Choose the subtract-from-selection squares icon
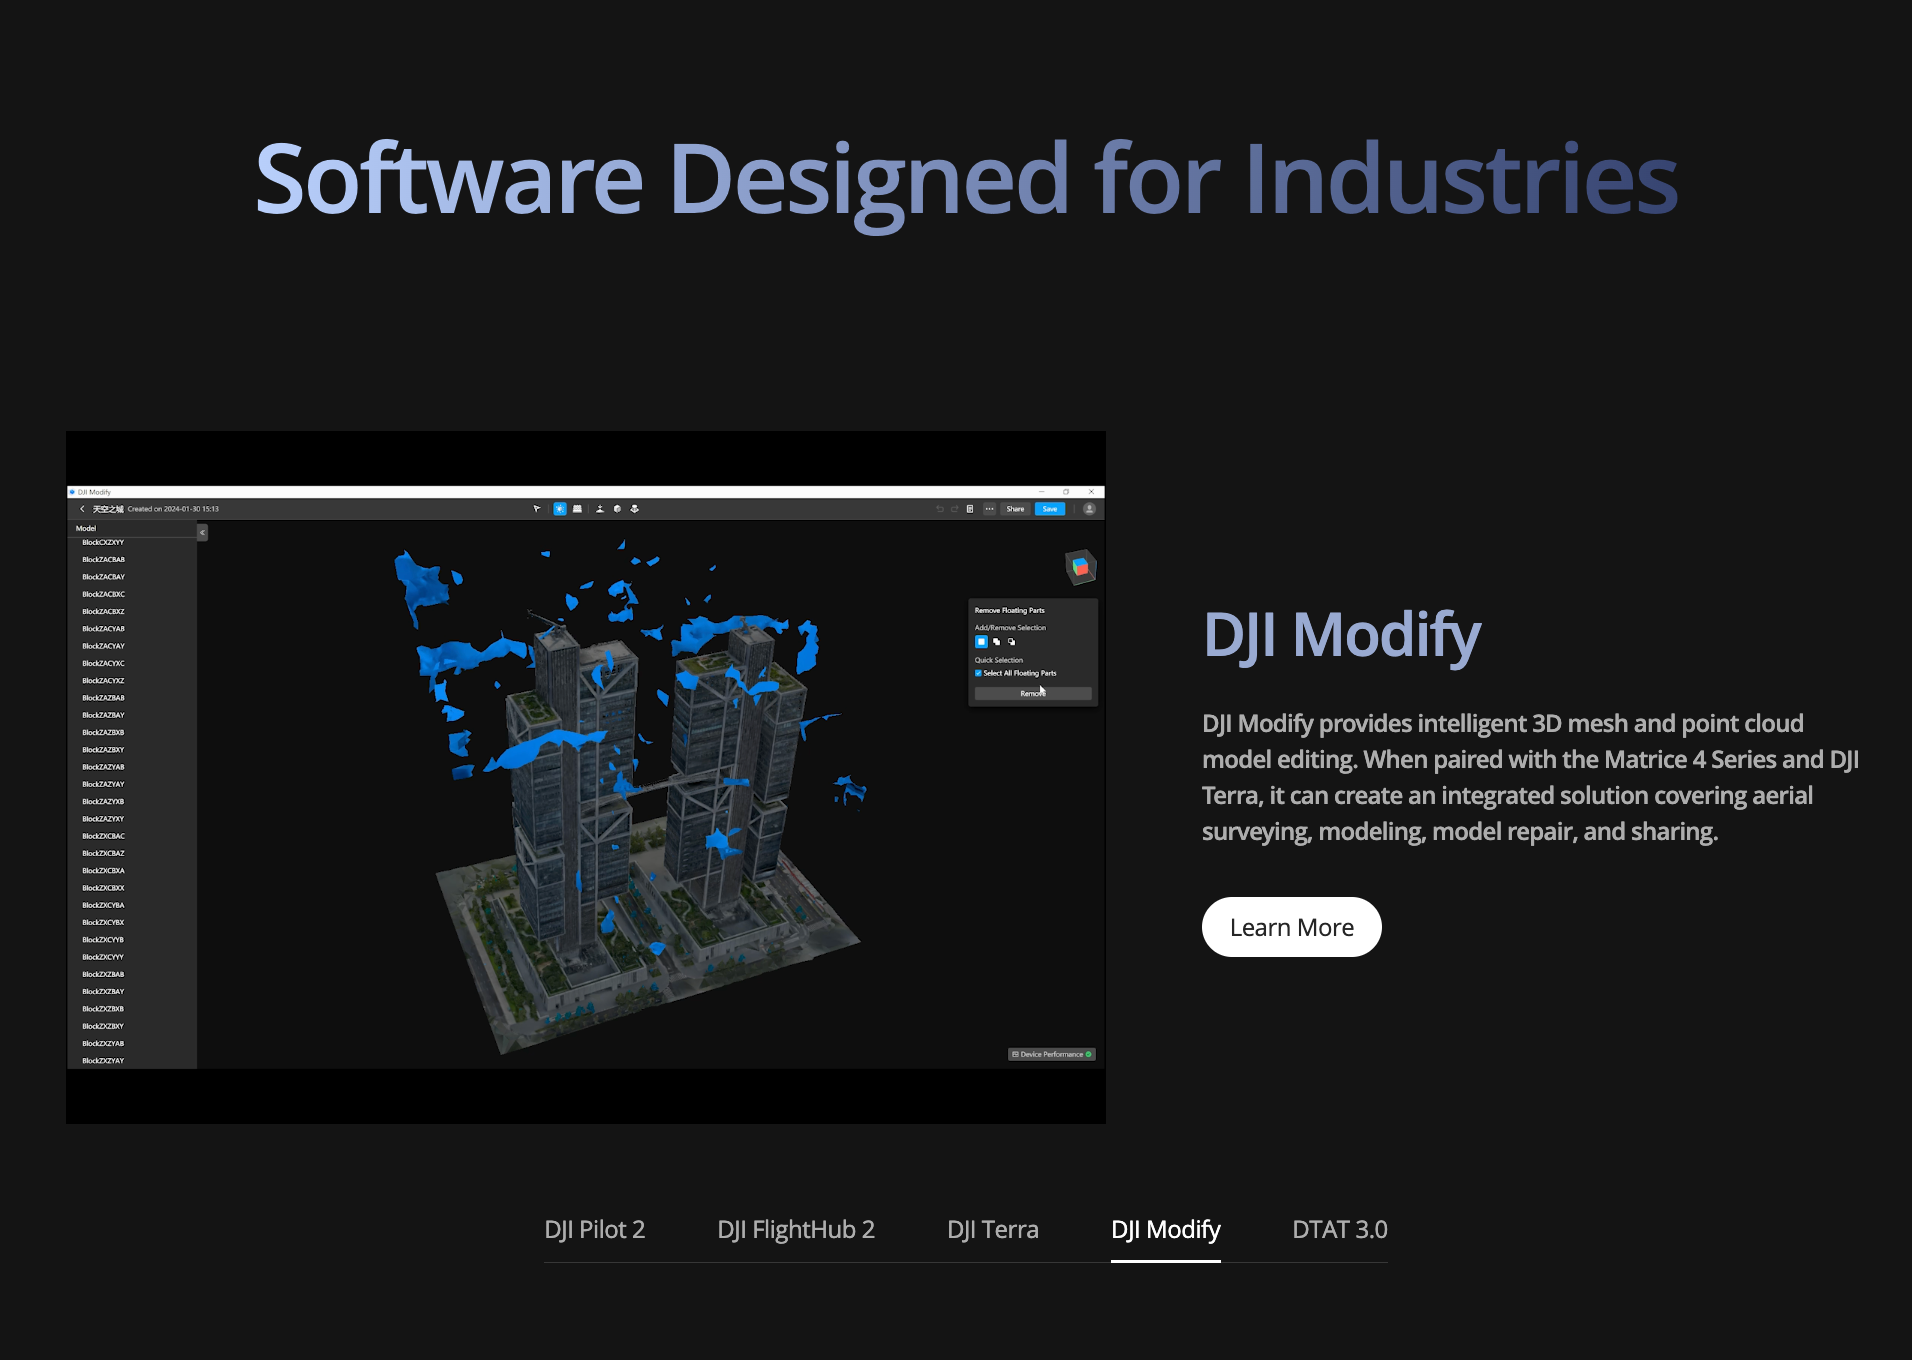The width and height of the screenshot is (1912, 1360). 1011,642
